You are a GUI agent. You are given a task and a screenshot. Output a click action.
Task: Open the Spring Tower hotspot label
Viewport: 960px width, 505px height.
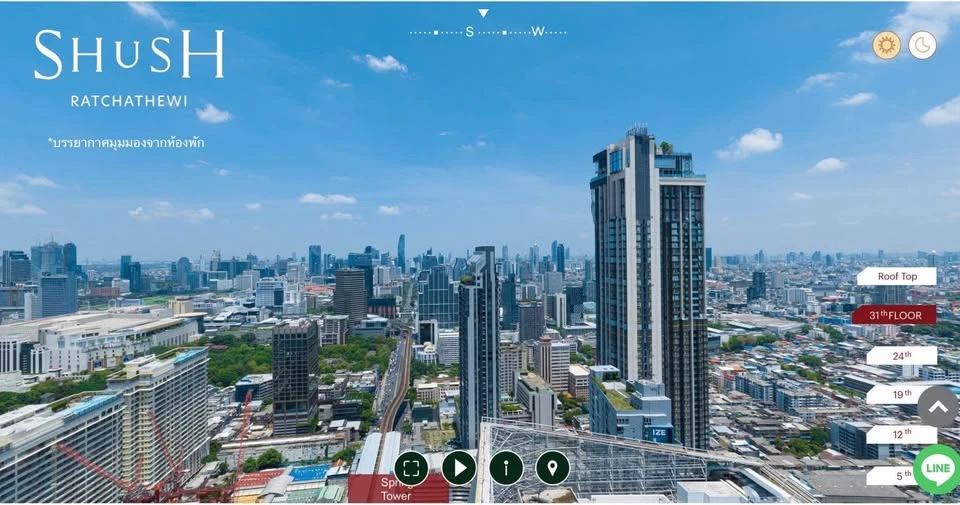(x=398, y=488)
